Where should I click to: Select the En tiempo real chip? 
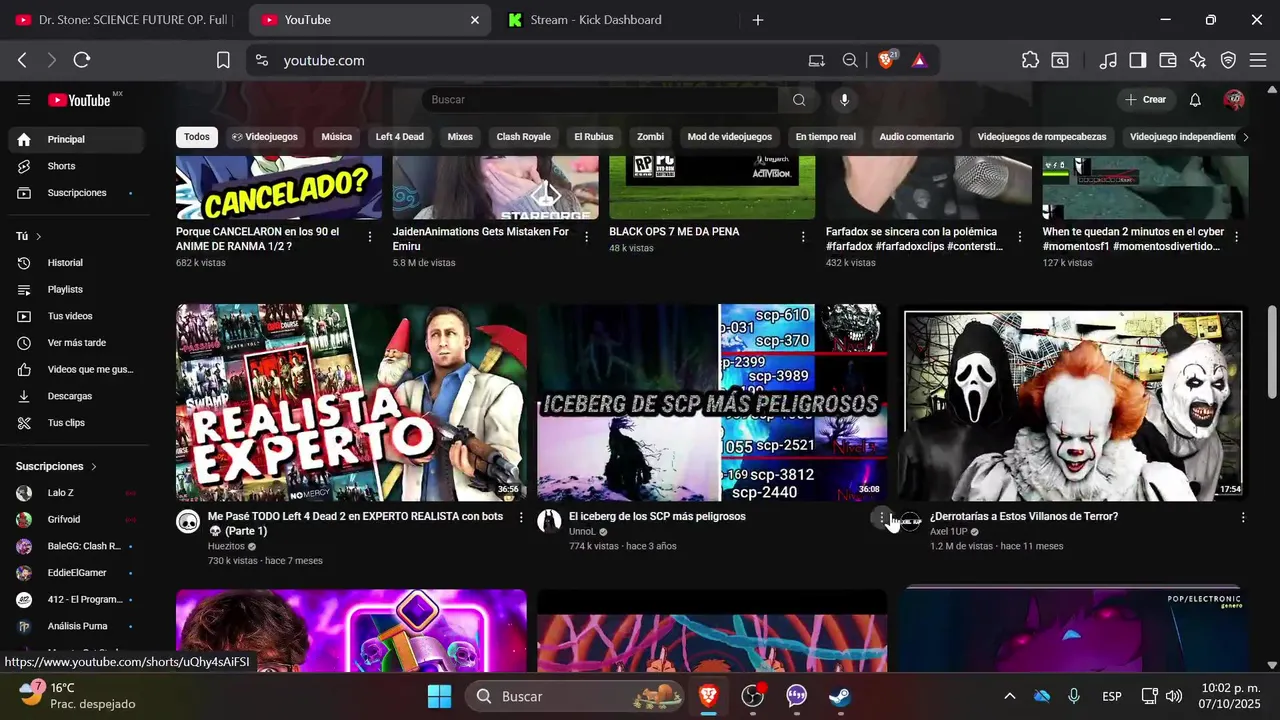(826, 137)
